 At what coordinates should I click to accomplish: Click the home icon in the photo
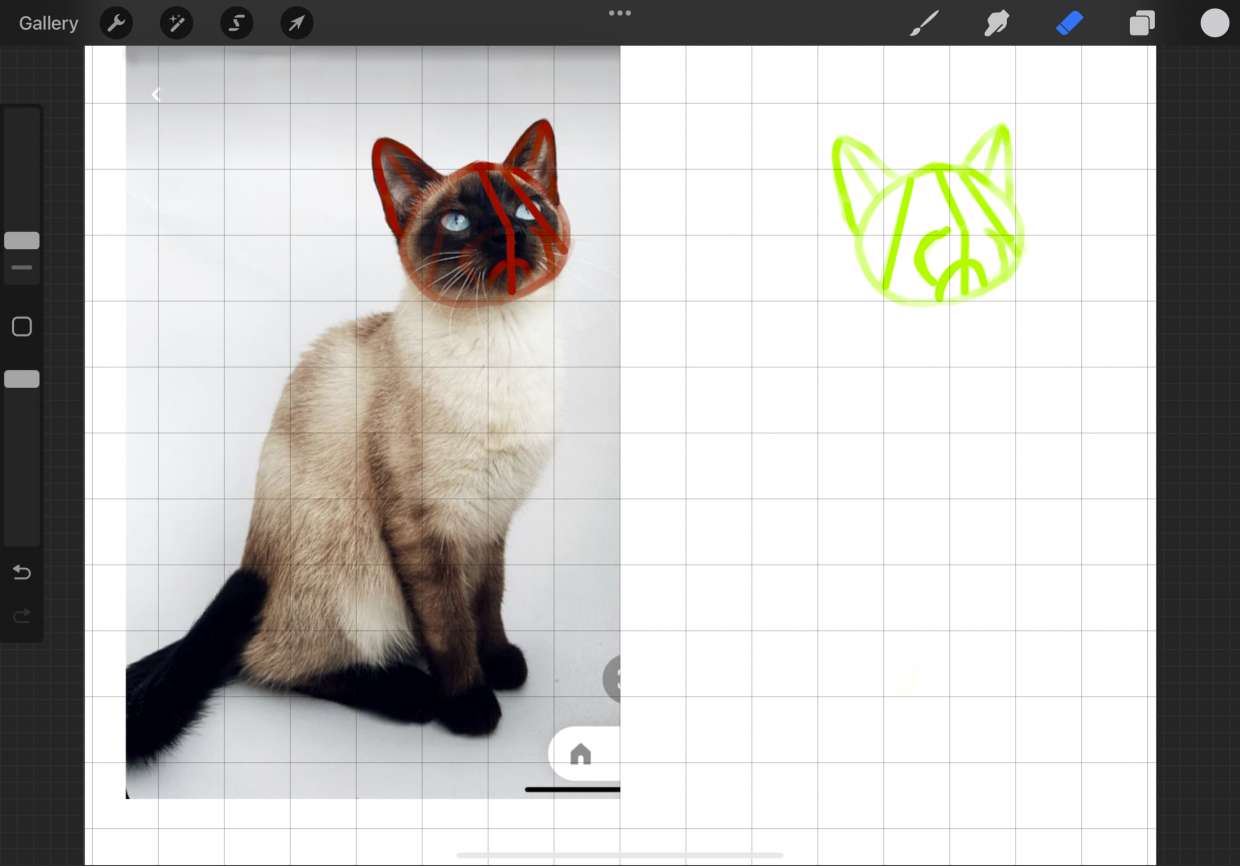point(580,754)
